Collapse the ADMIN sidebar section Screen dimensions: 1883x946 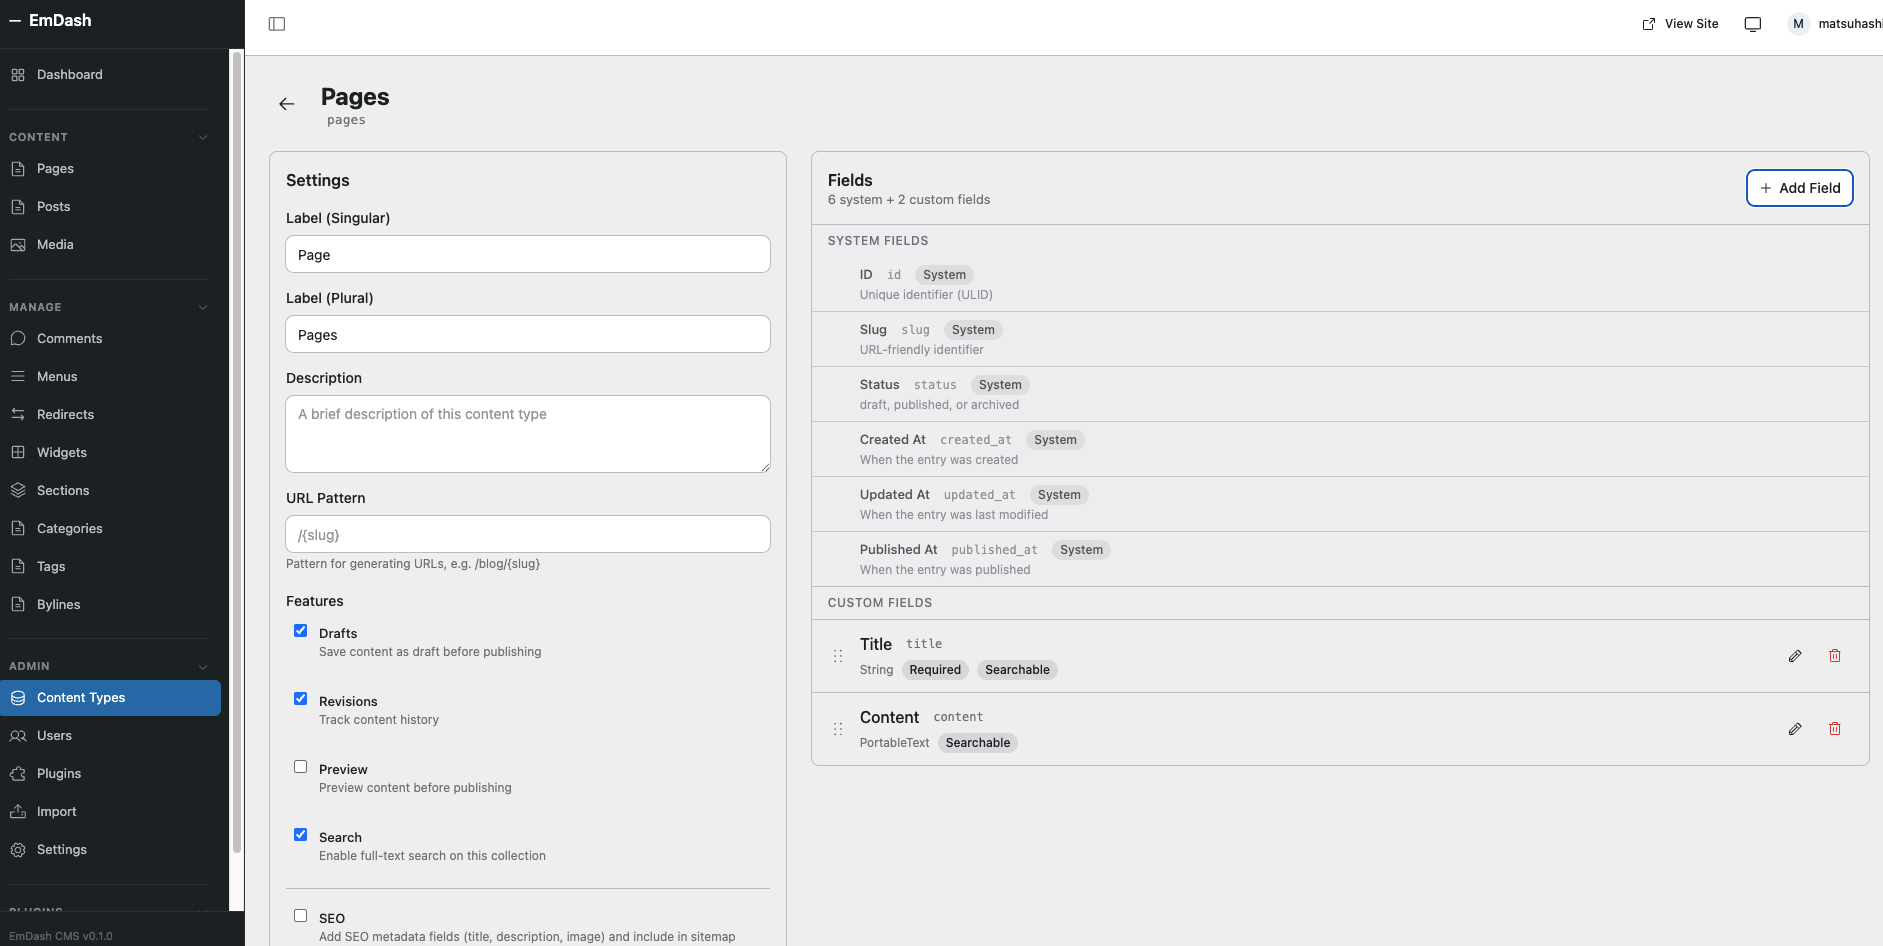point(203,666)
